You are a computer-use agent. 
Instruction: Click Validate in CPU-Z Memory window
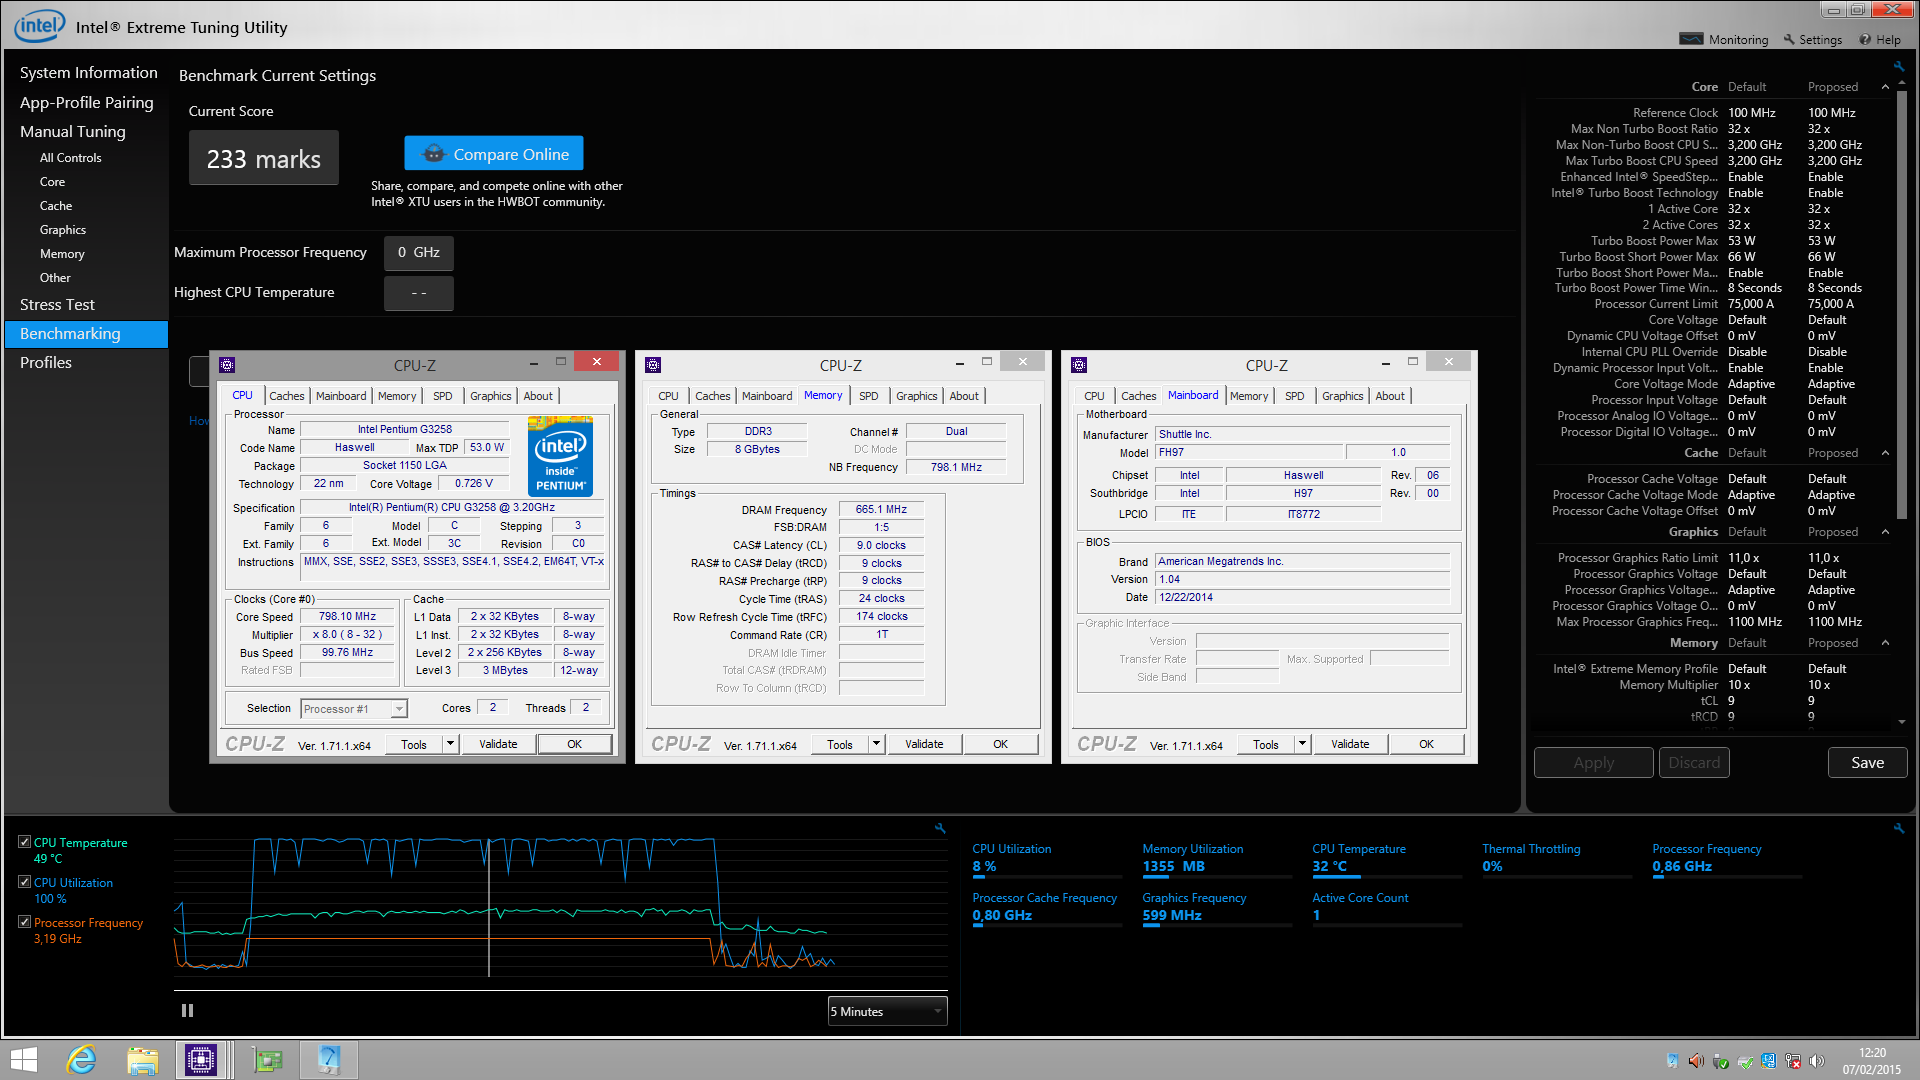[924, 743]
